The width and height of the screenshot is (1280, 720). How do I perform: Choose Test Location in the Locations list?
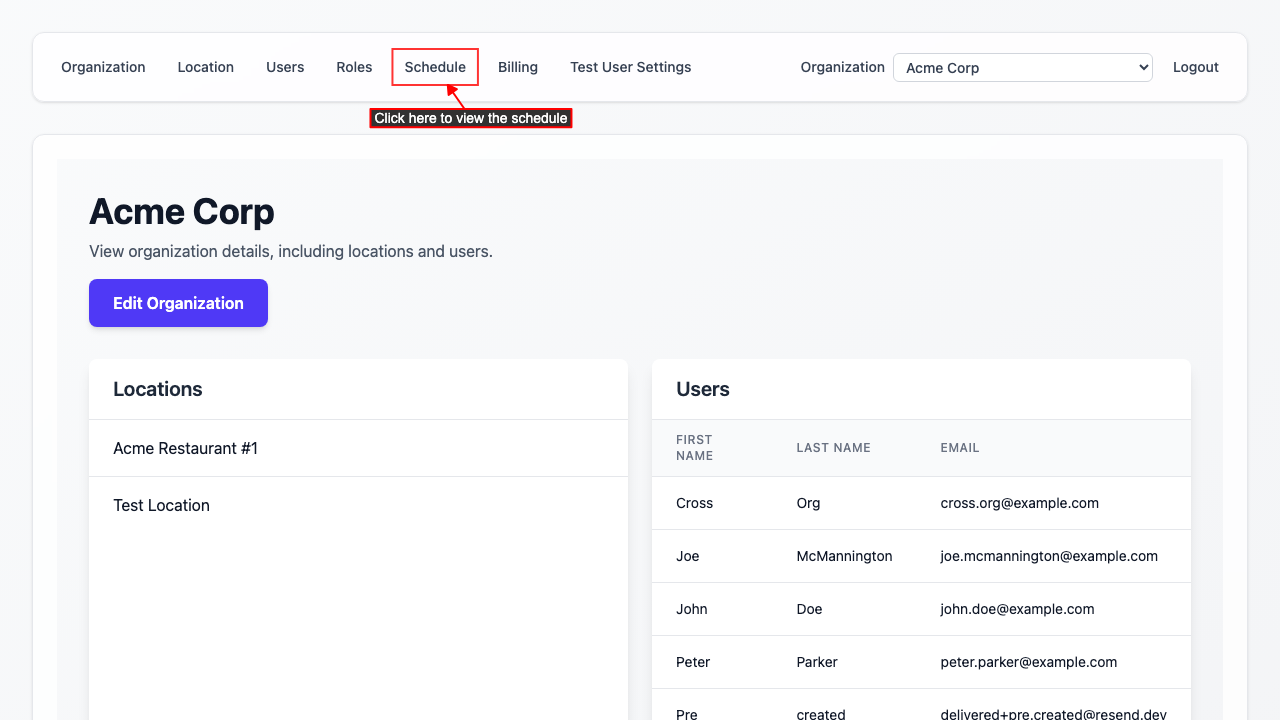161,505
